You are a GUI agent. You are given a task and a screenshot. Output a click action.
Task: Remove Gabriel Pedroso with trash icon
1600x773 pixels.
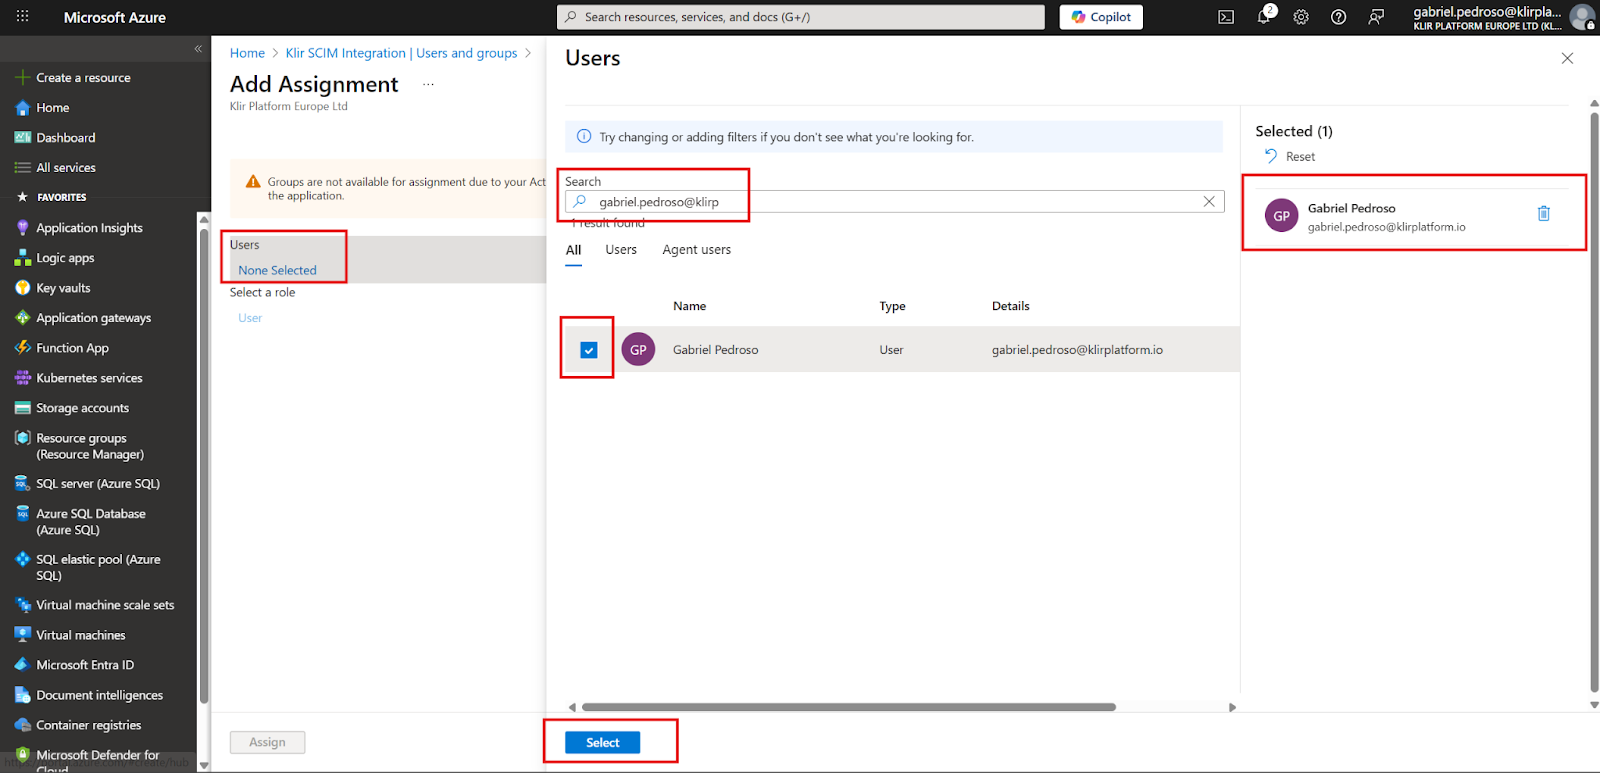1543,214
